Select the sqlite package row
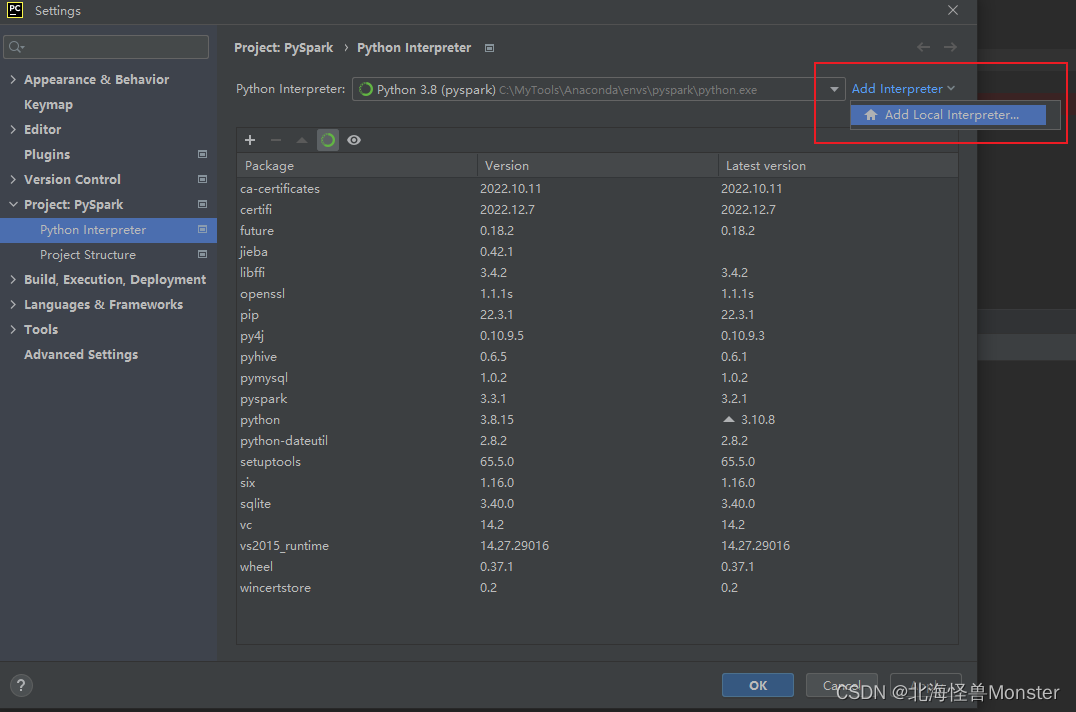Viewport: 1076px width, 712px height. coord(597,504)
